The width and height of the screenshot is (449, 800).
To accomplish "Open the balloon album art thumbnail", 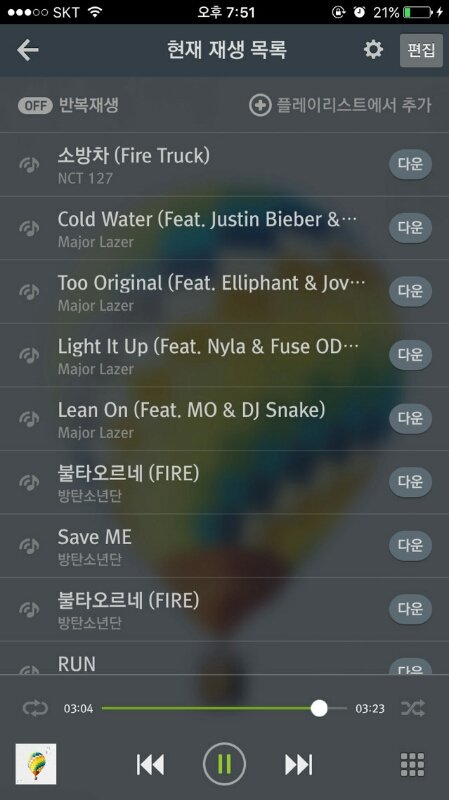I will [36, 764].
